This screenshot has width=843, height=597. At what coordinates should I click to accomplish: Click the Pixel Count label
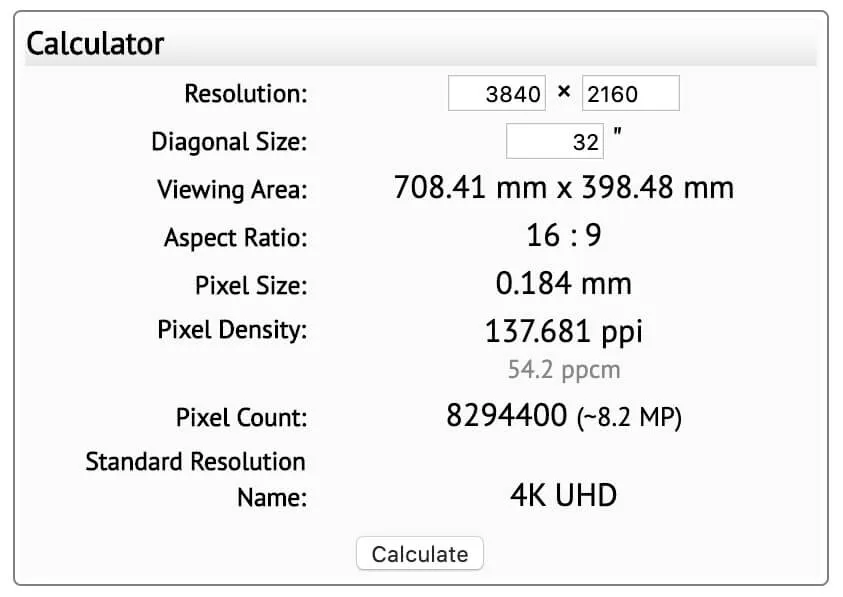[241, 417]
